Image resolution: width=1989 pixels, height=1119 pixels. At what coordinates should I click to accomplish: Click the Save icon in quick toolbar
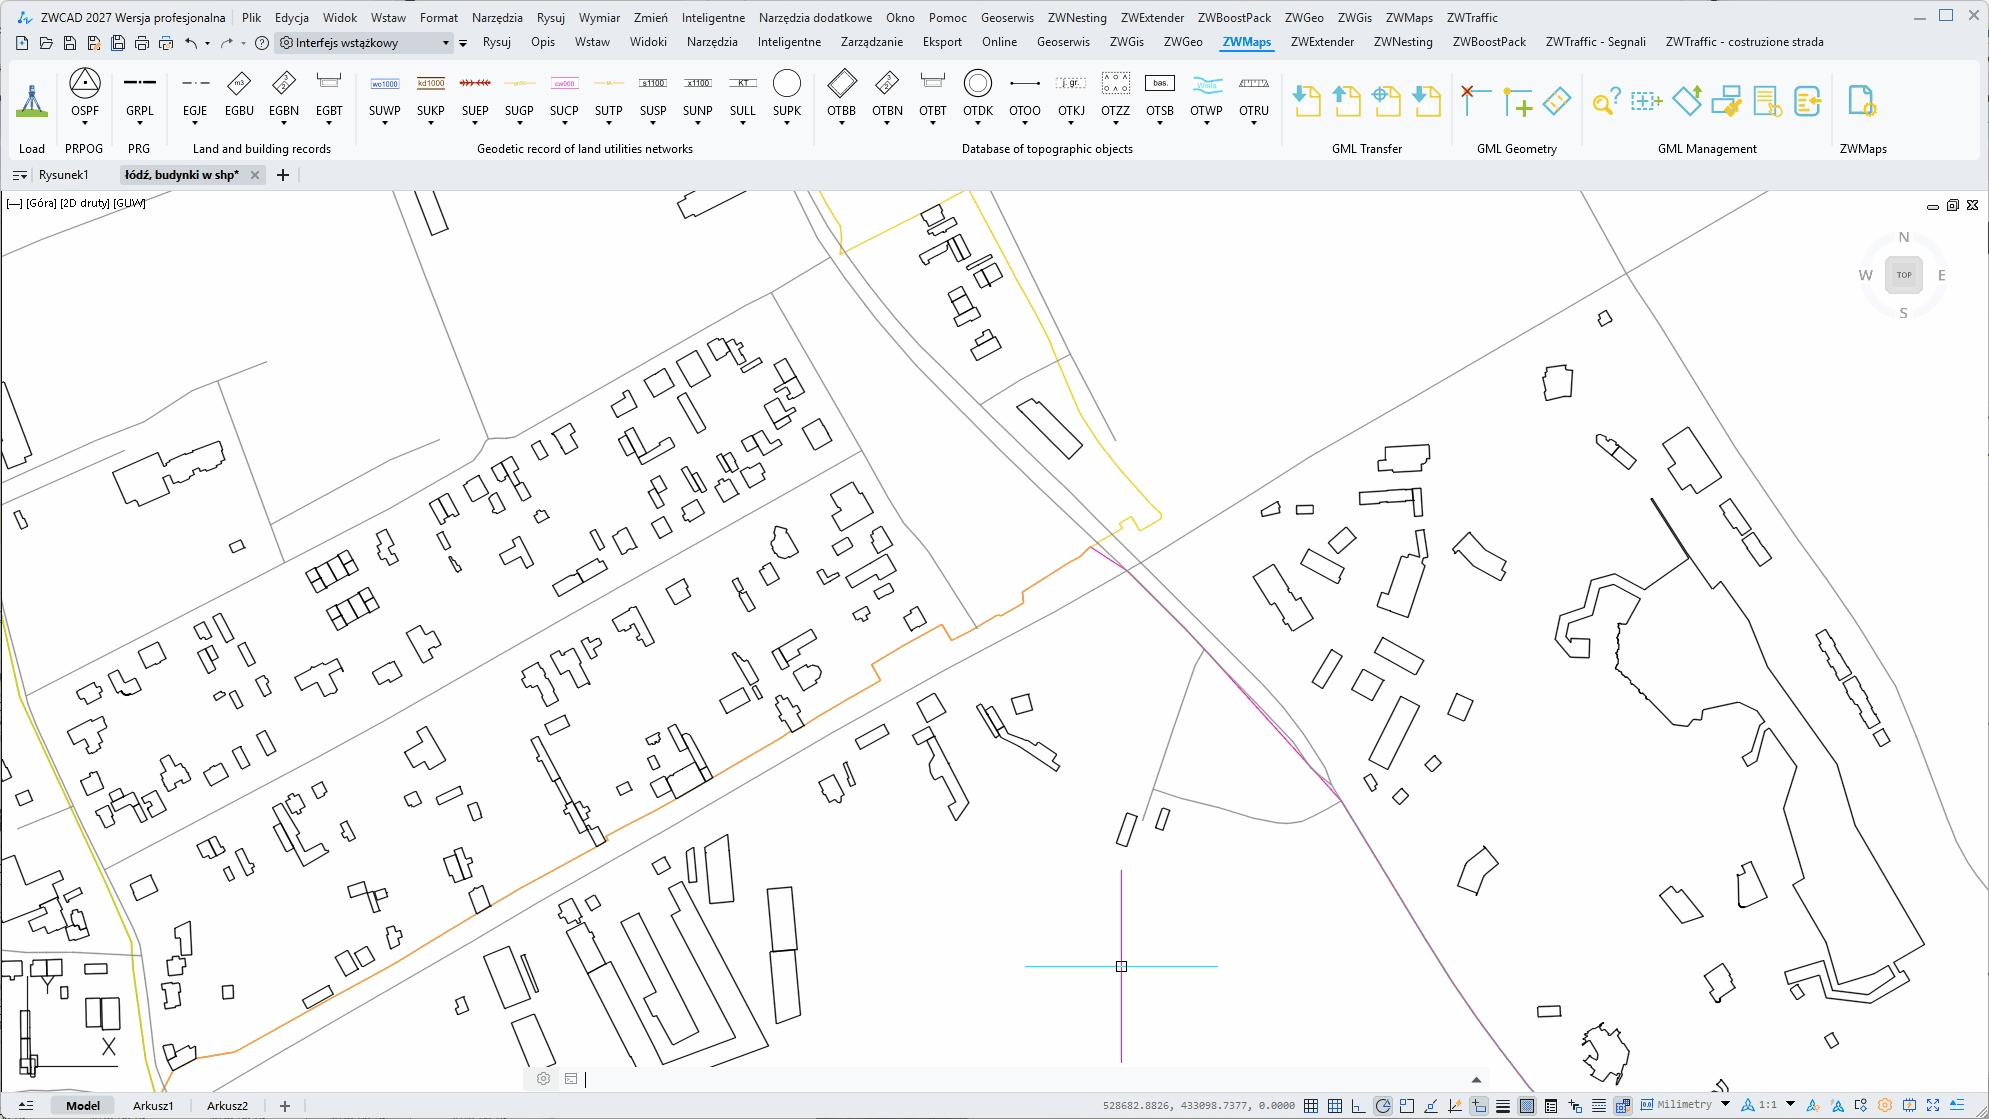(69, 43)
